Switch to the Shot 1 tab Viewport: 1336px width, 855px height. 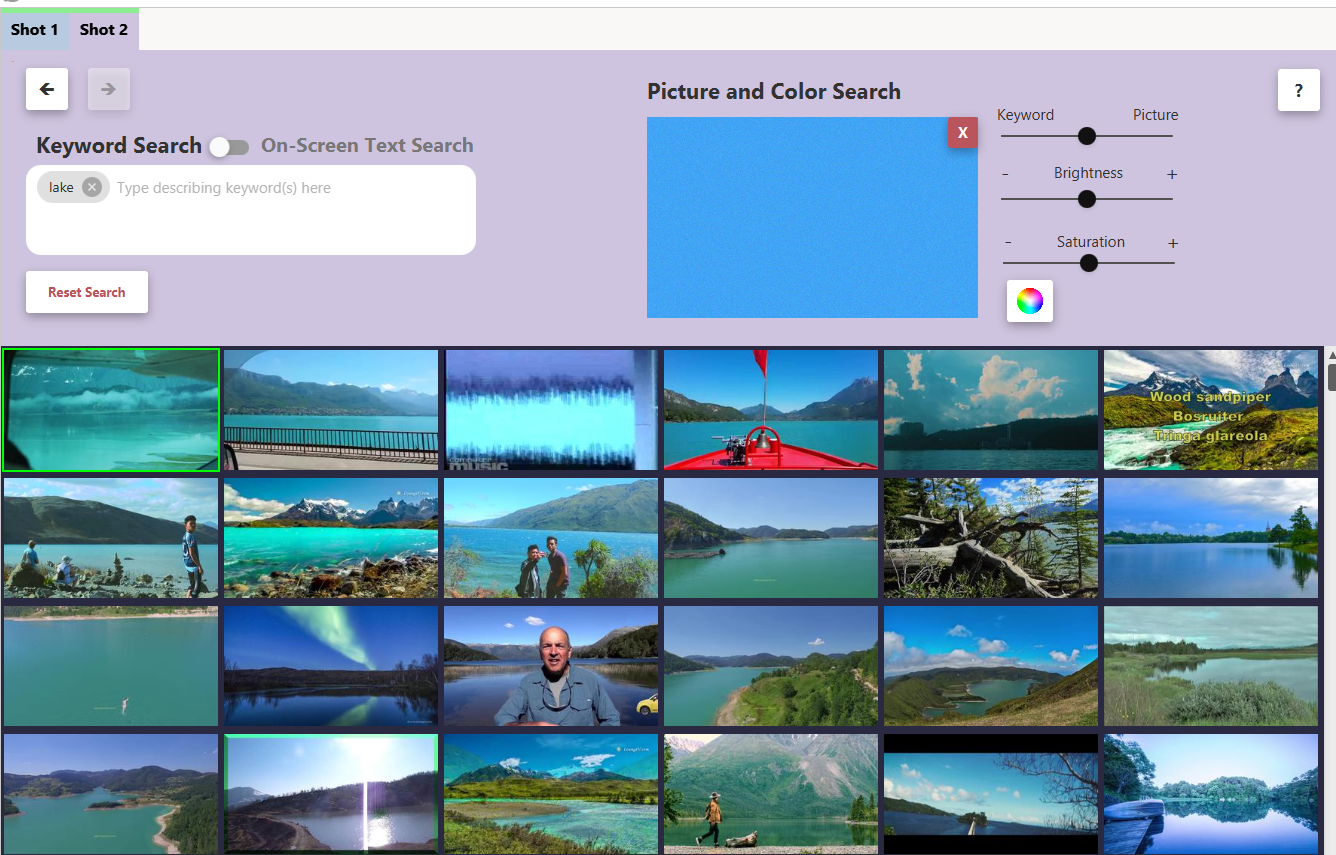pos(35,30)
